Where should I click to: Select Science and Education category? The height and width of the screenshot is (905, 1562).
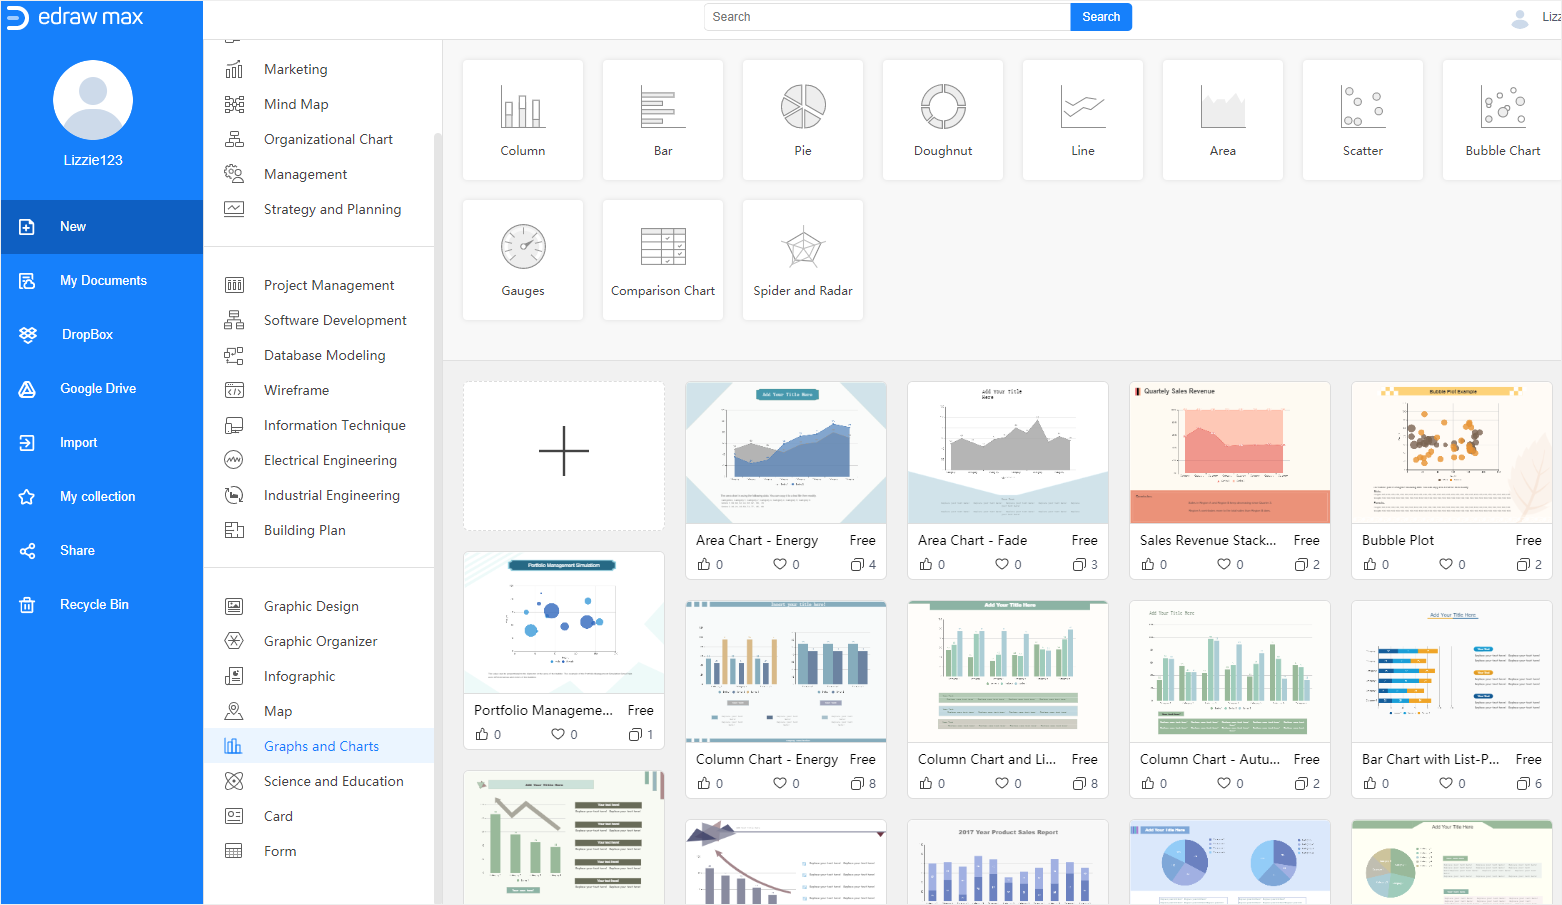pos(333,781)
